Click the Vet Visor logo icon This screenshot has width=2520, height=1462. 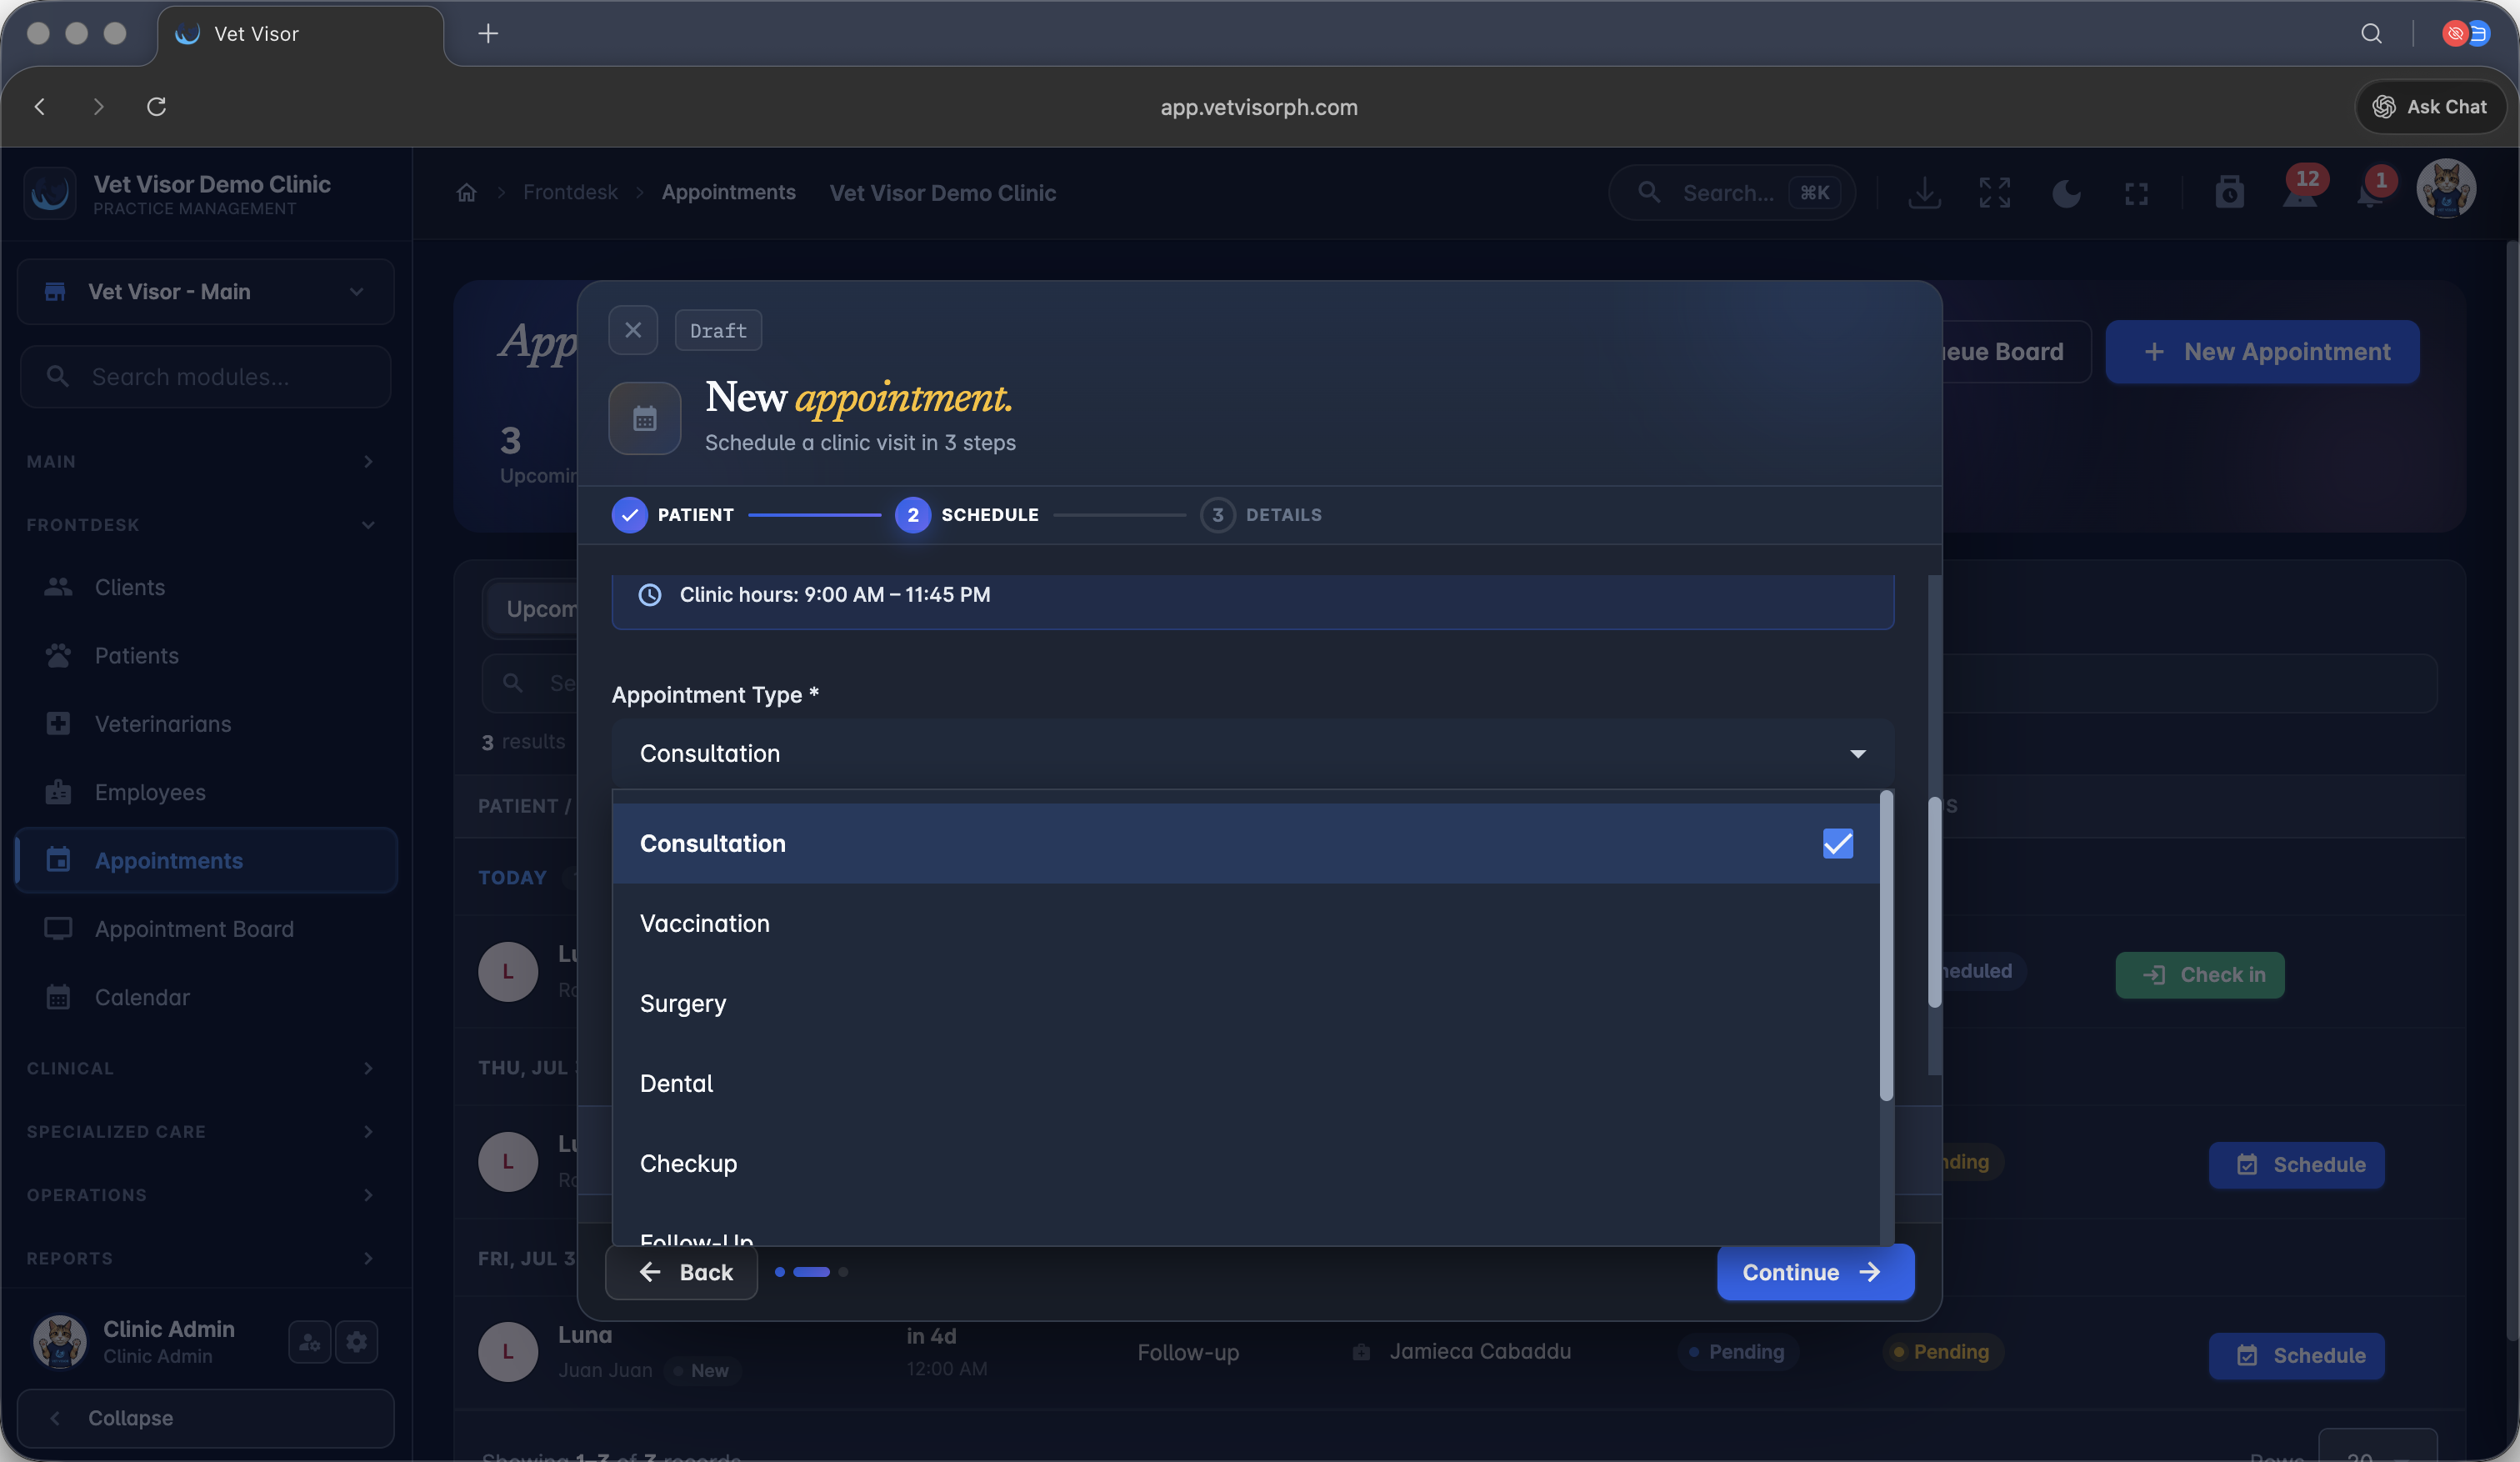coord(50,193)
